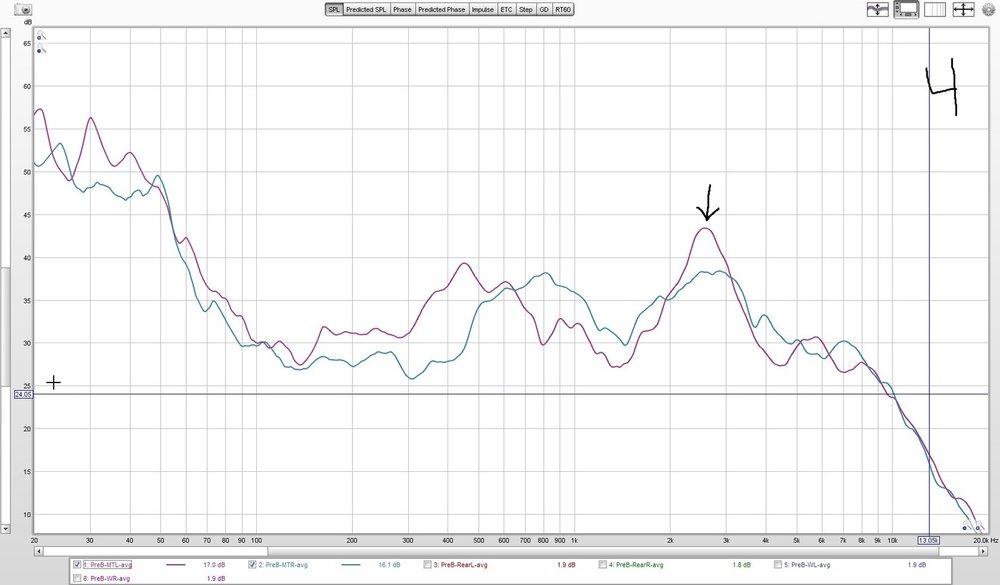Switch to the Predicted SPL tab
This screenshot has height=585, width=1000.
pos(366,10)
